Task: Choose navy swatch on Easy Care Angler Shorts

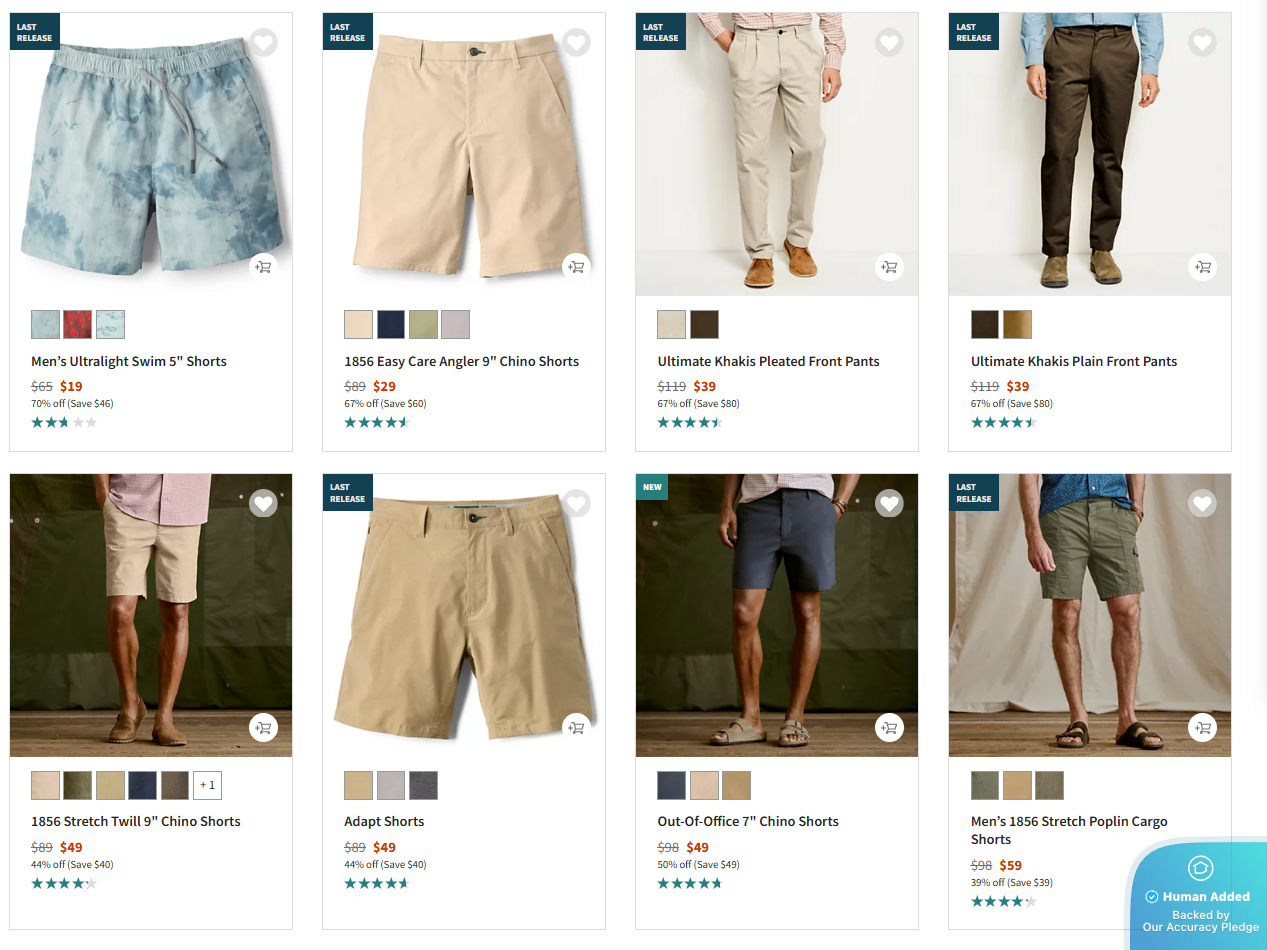Action: 391,324
